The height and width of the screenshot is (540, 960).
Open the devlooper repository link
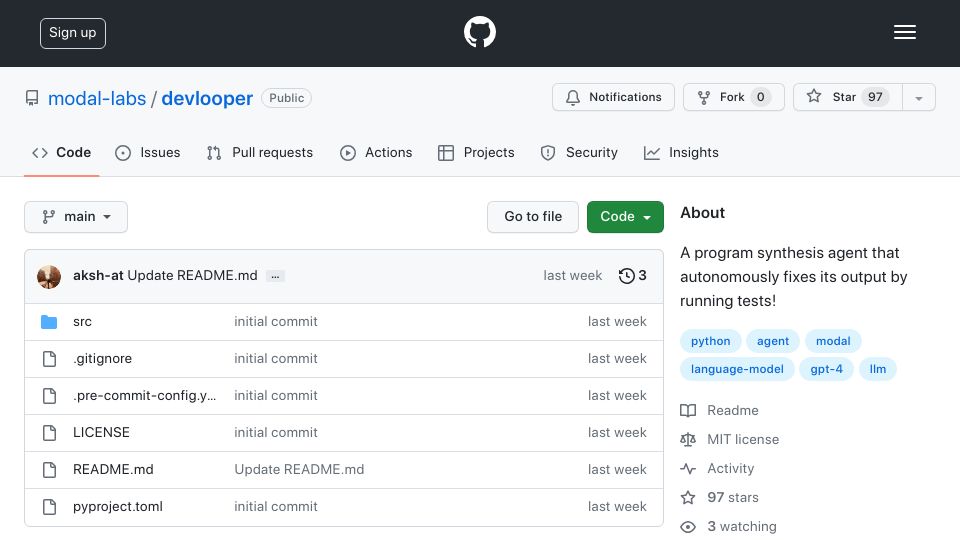tap(207, 99)
